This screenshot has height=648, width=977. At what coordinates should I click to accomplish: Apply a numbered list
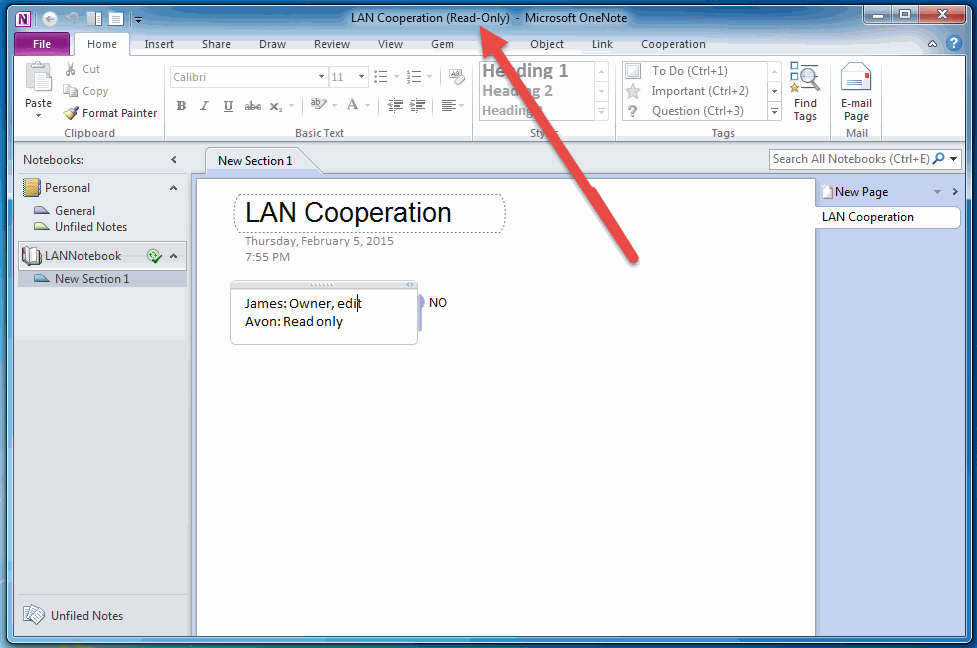tap(414, 77)
